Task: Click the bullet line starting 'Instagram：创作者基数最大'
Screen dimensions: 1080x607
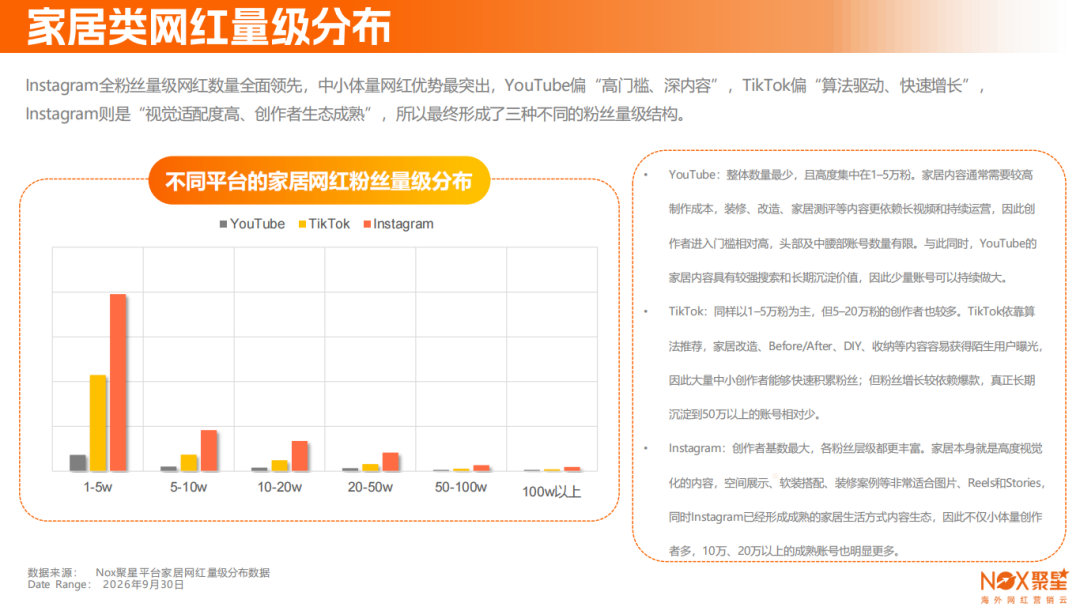Action: (855, 449)
